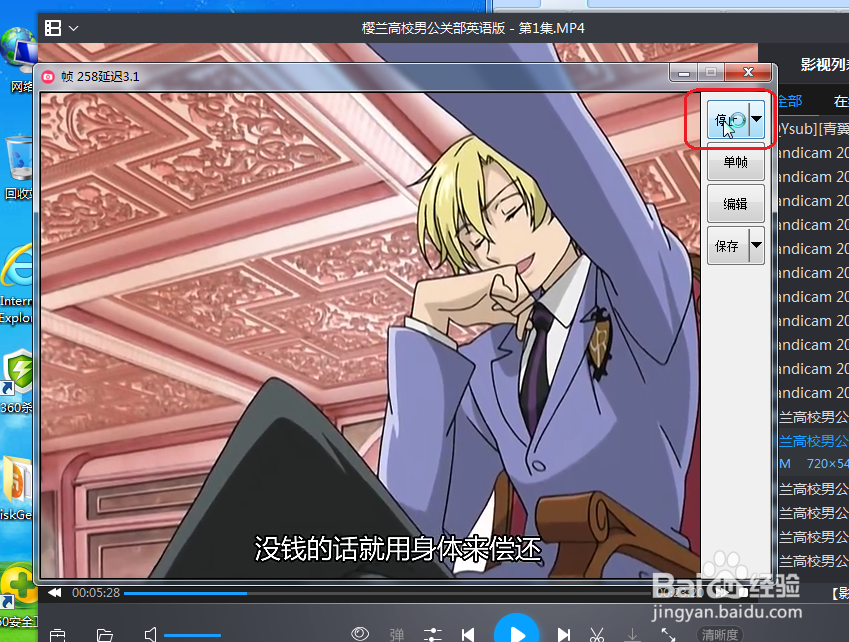
Task: Click the fast-forward icon at progress bar end
Action: pos(722,593)
